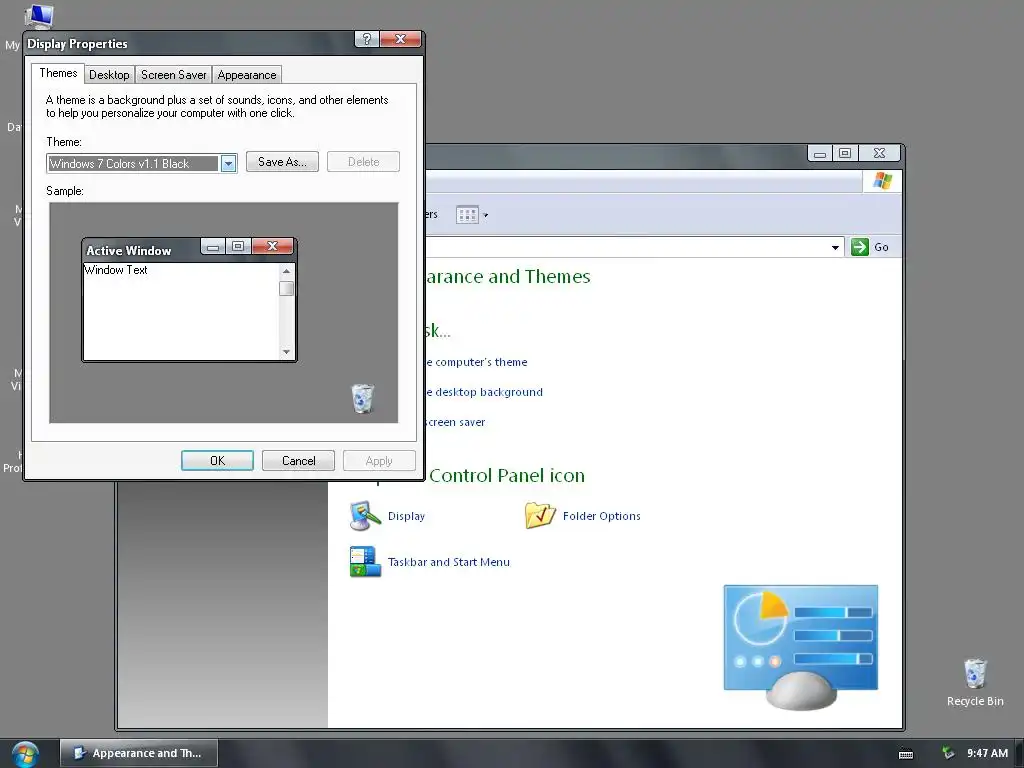The height and width of the screenshot is (768, 1024).
Task: Switch to the Themes tab
Action: coord(58,73)
